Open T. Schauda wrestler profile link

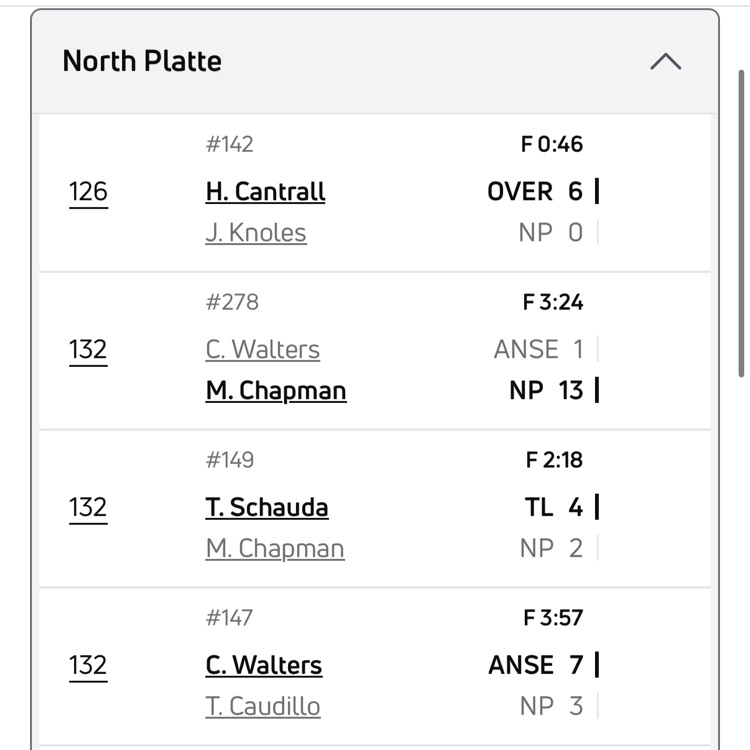(267, 507)
